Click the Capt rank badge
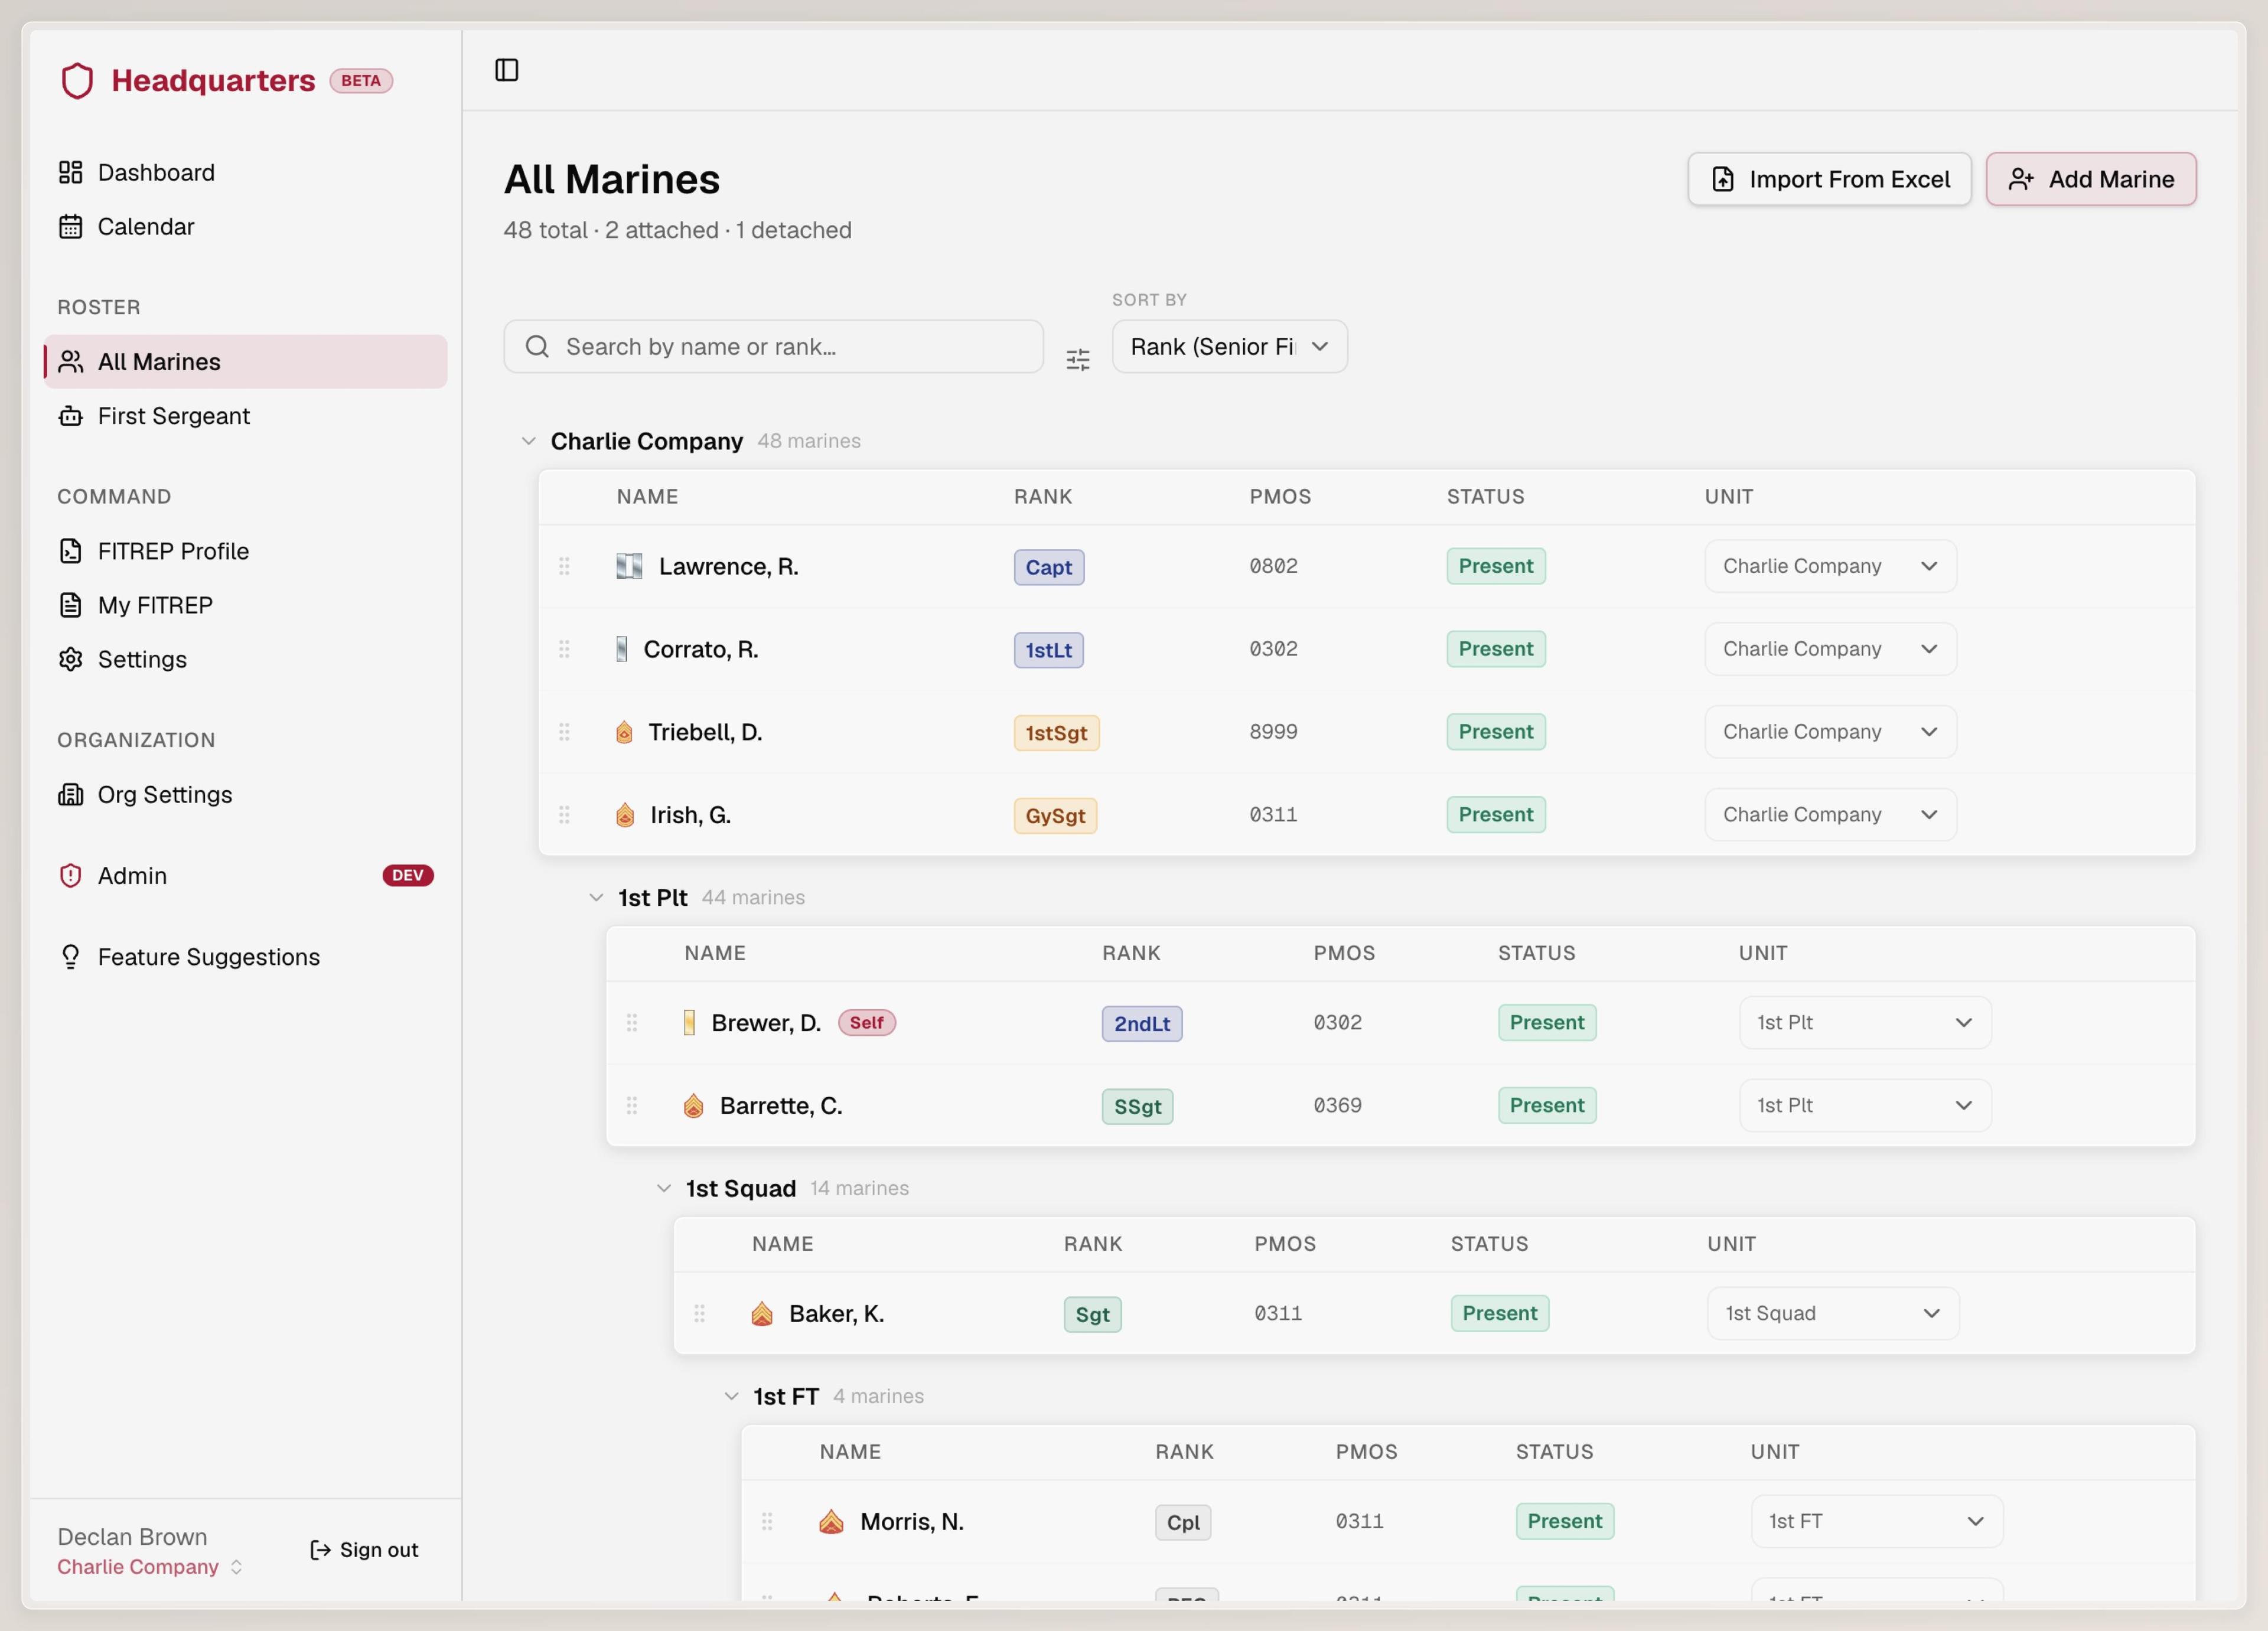This screenshot has height=1631, width=2268. point(1048,567)
